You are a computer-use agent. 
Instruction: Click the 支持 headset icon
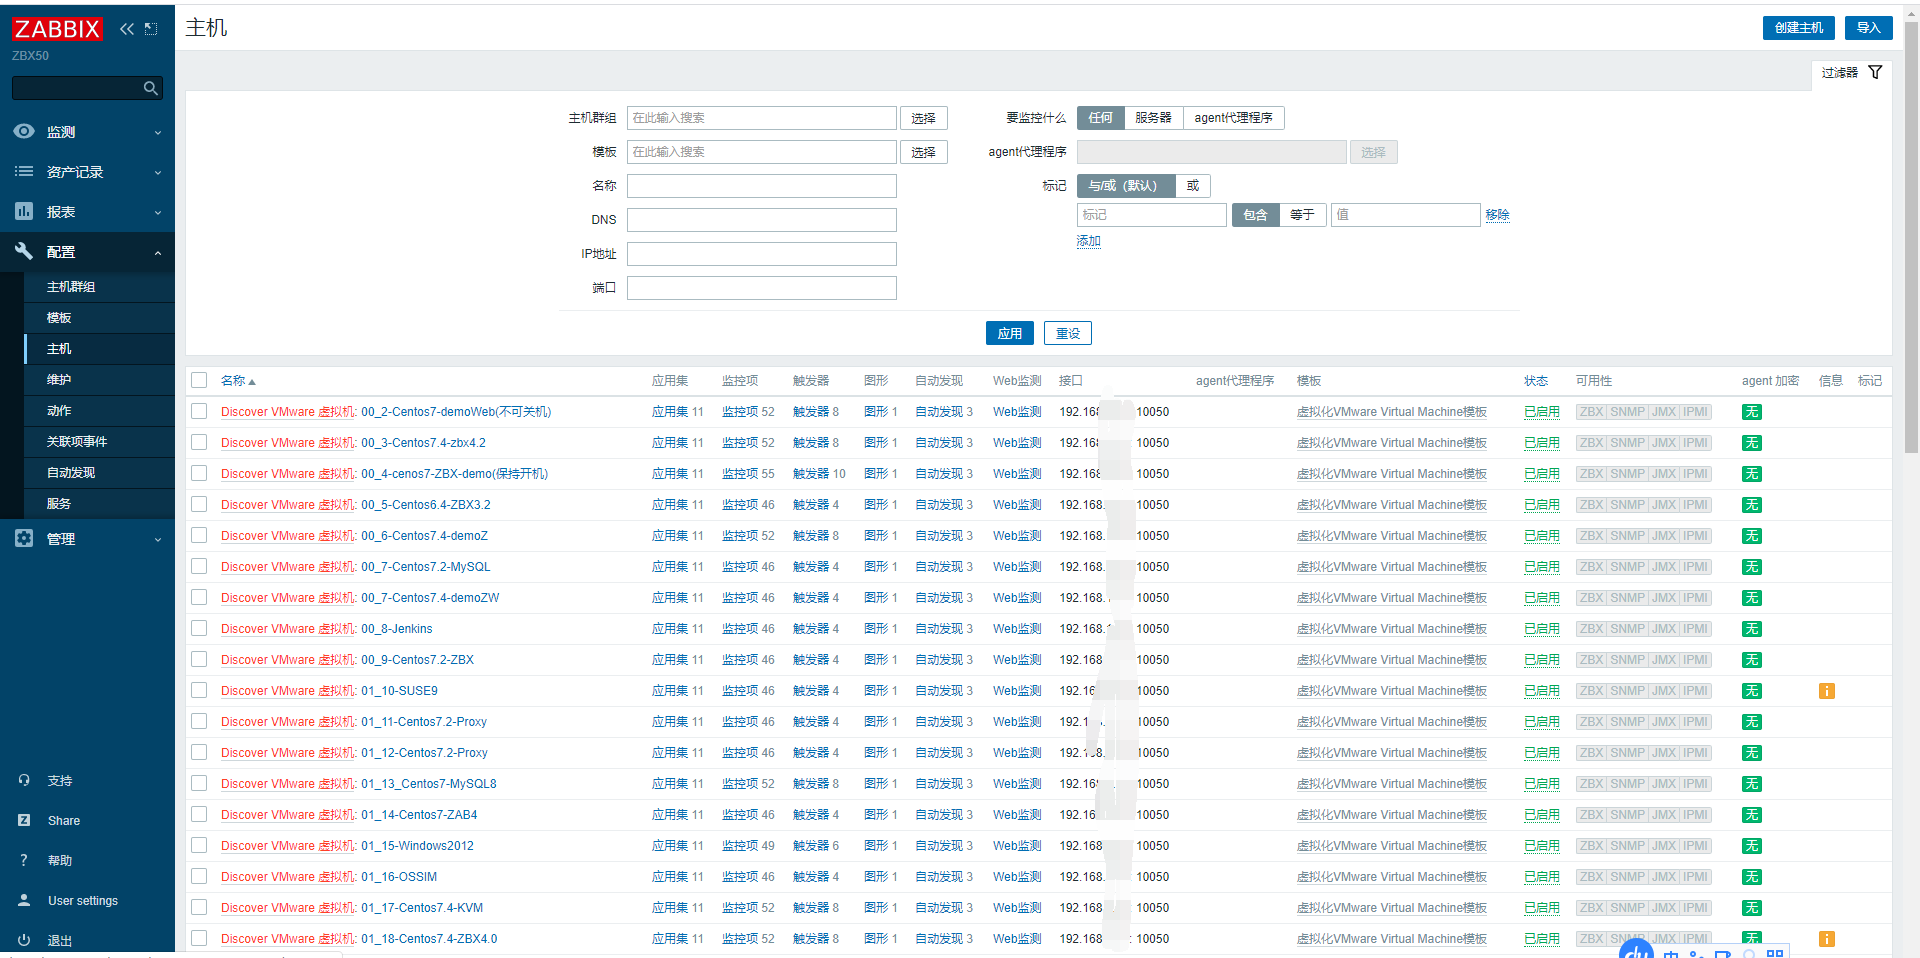pyautogui.click(x=24, y=780)
